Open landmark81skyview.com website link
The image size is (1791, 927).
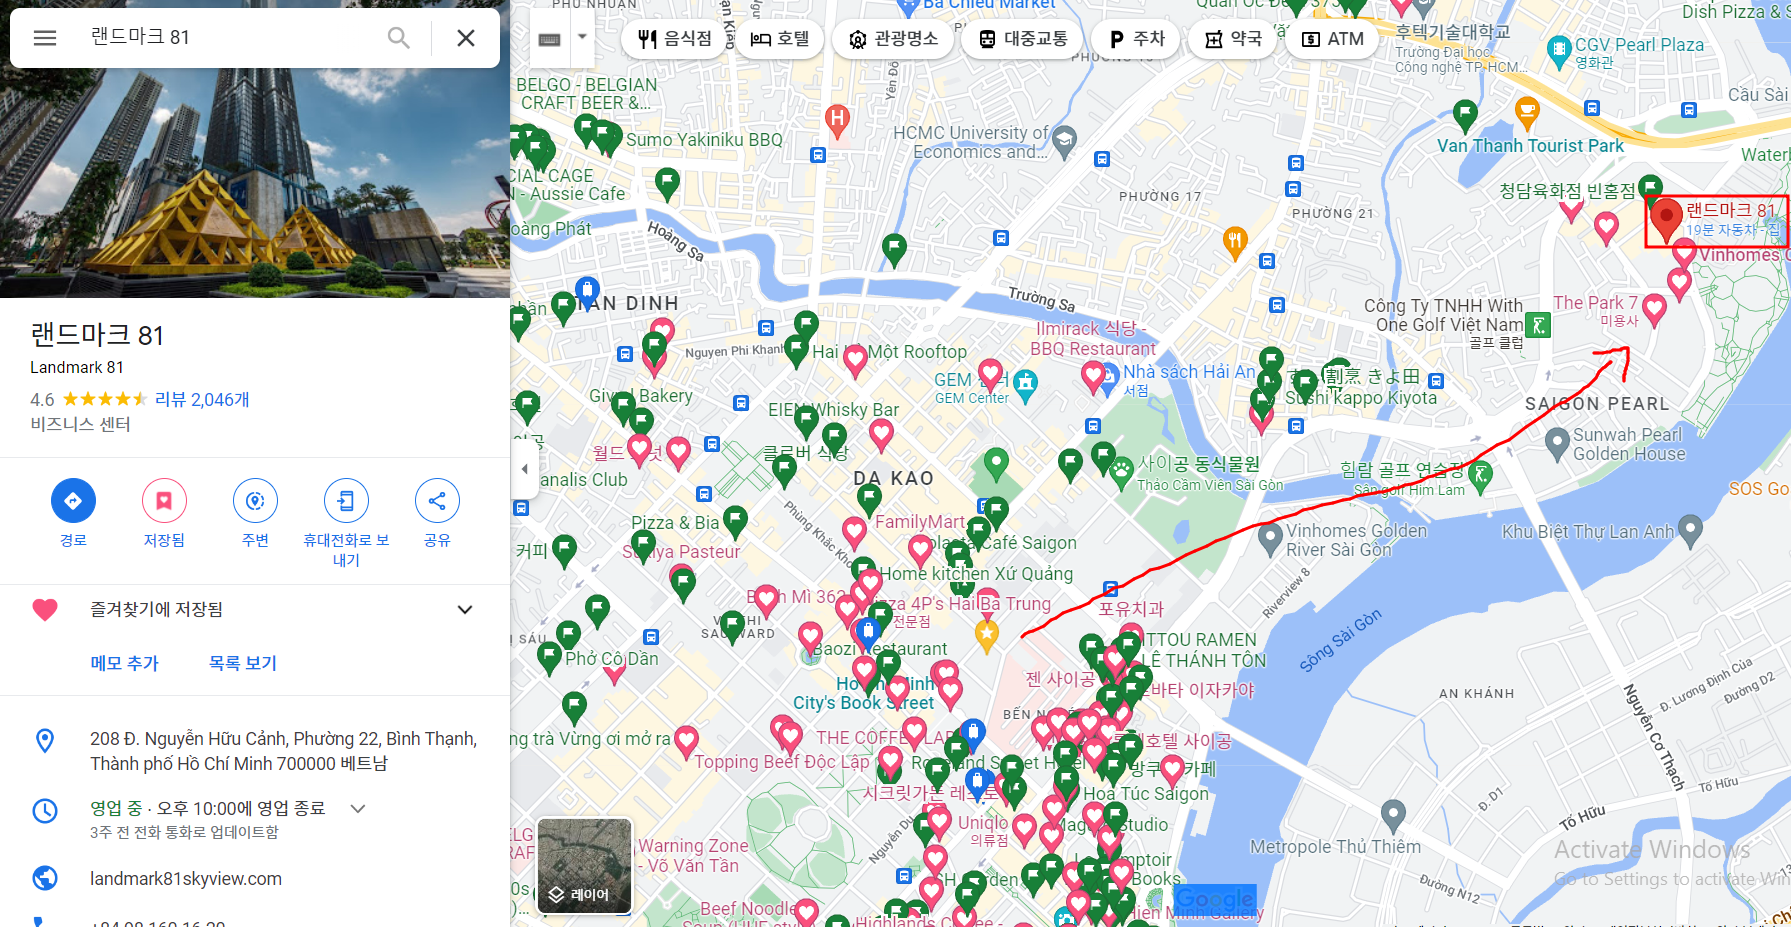(x=186, y=879)
